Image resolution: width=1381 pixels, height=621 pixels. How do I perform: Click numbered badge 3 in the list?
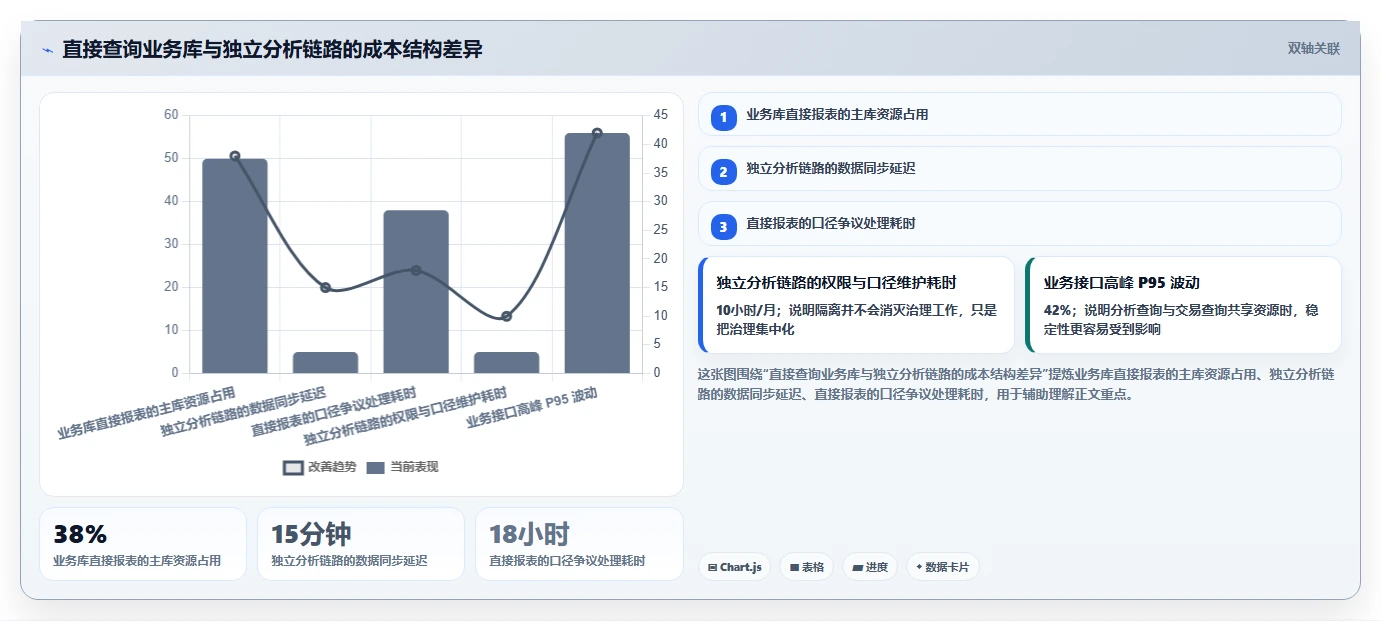(x=724, y=226)
